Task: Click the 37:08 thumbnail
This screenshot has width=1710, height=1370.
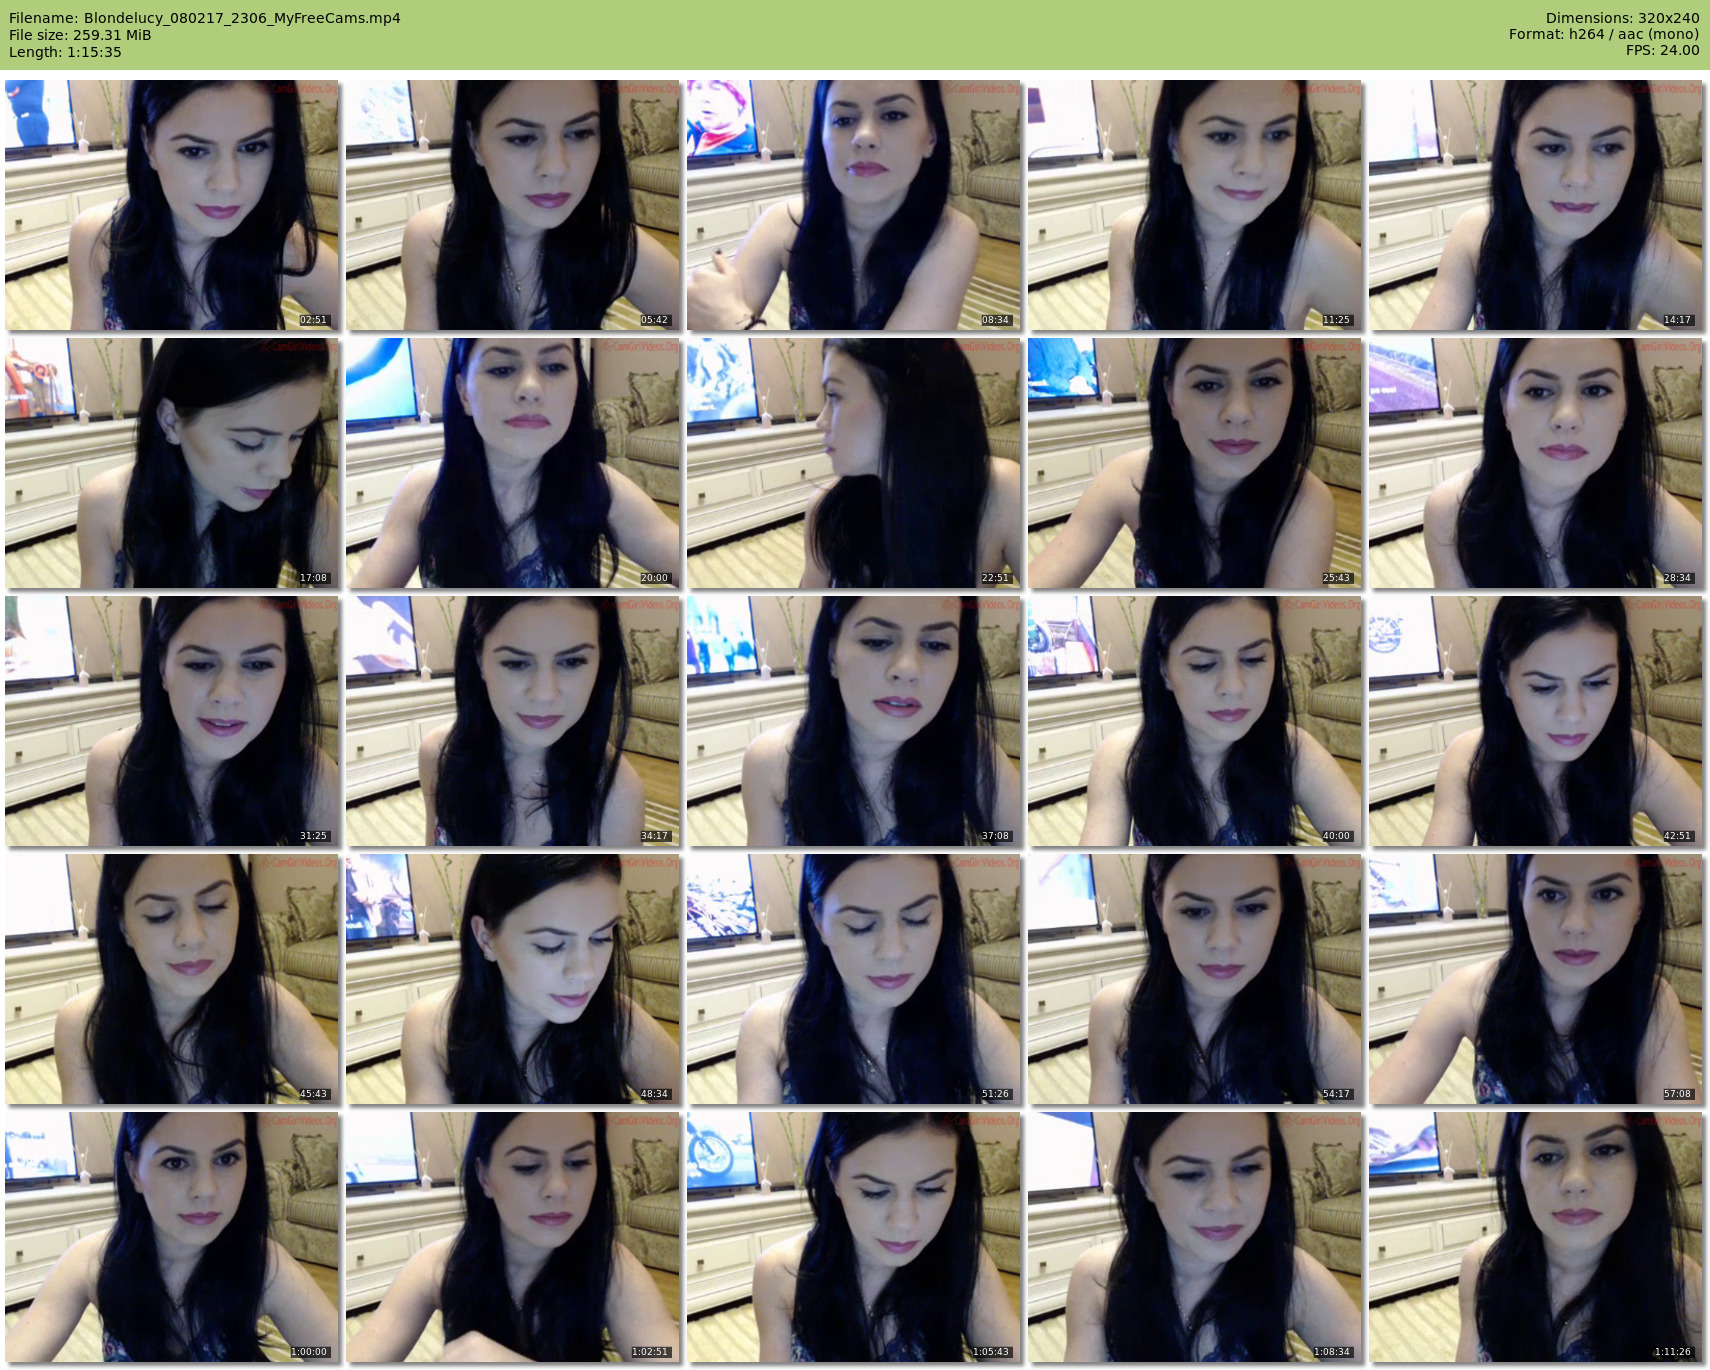Action: pos(854,721)
